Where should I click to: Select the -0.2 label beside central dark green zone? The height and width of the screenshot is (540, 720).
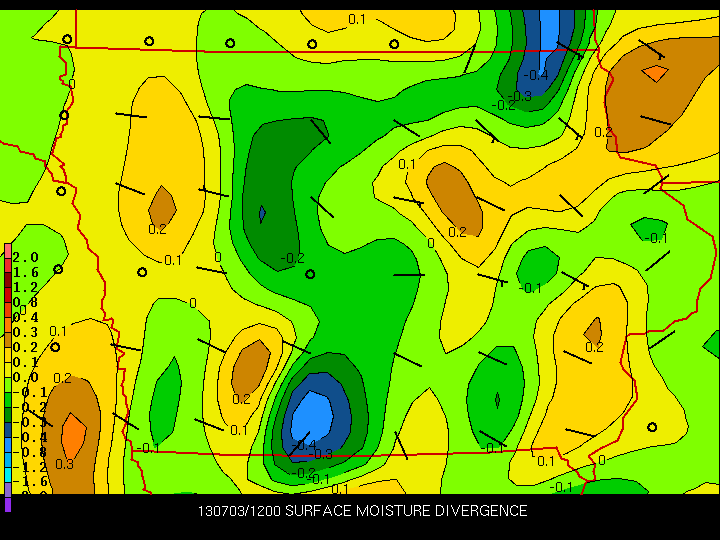coord(292,258)
